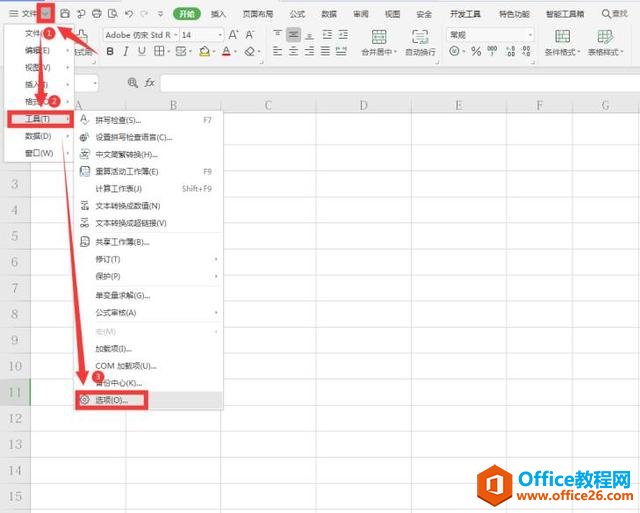
Task: Click the Decrease Indent icon
Action: click(x=327, y=35)
